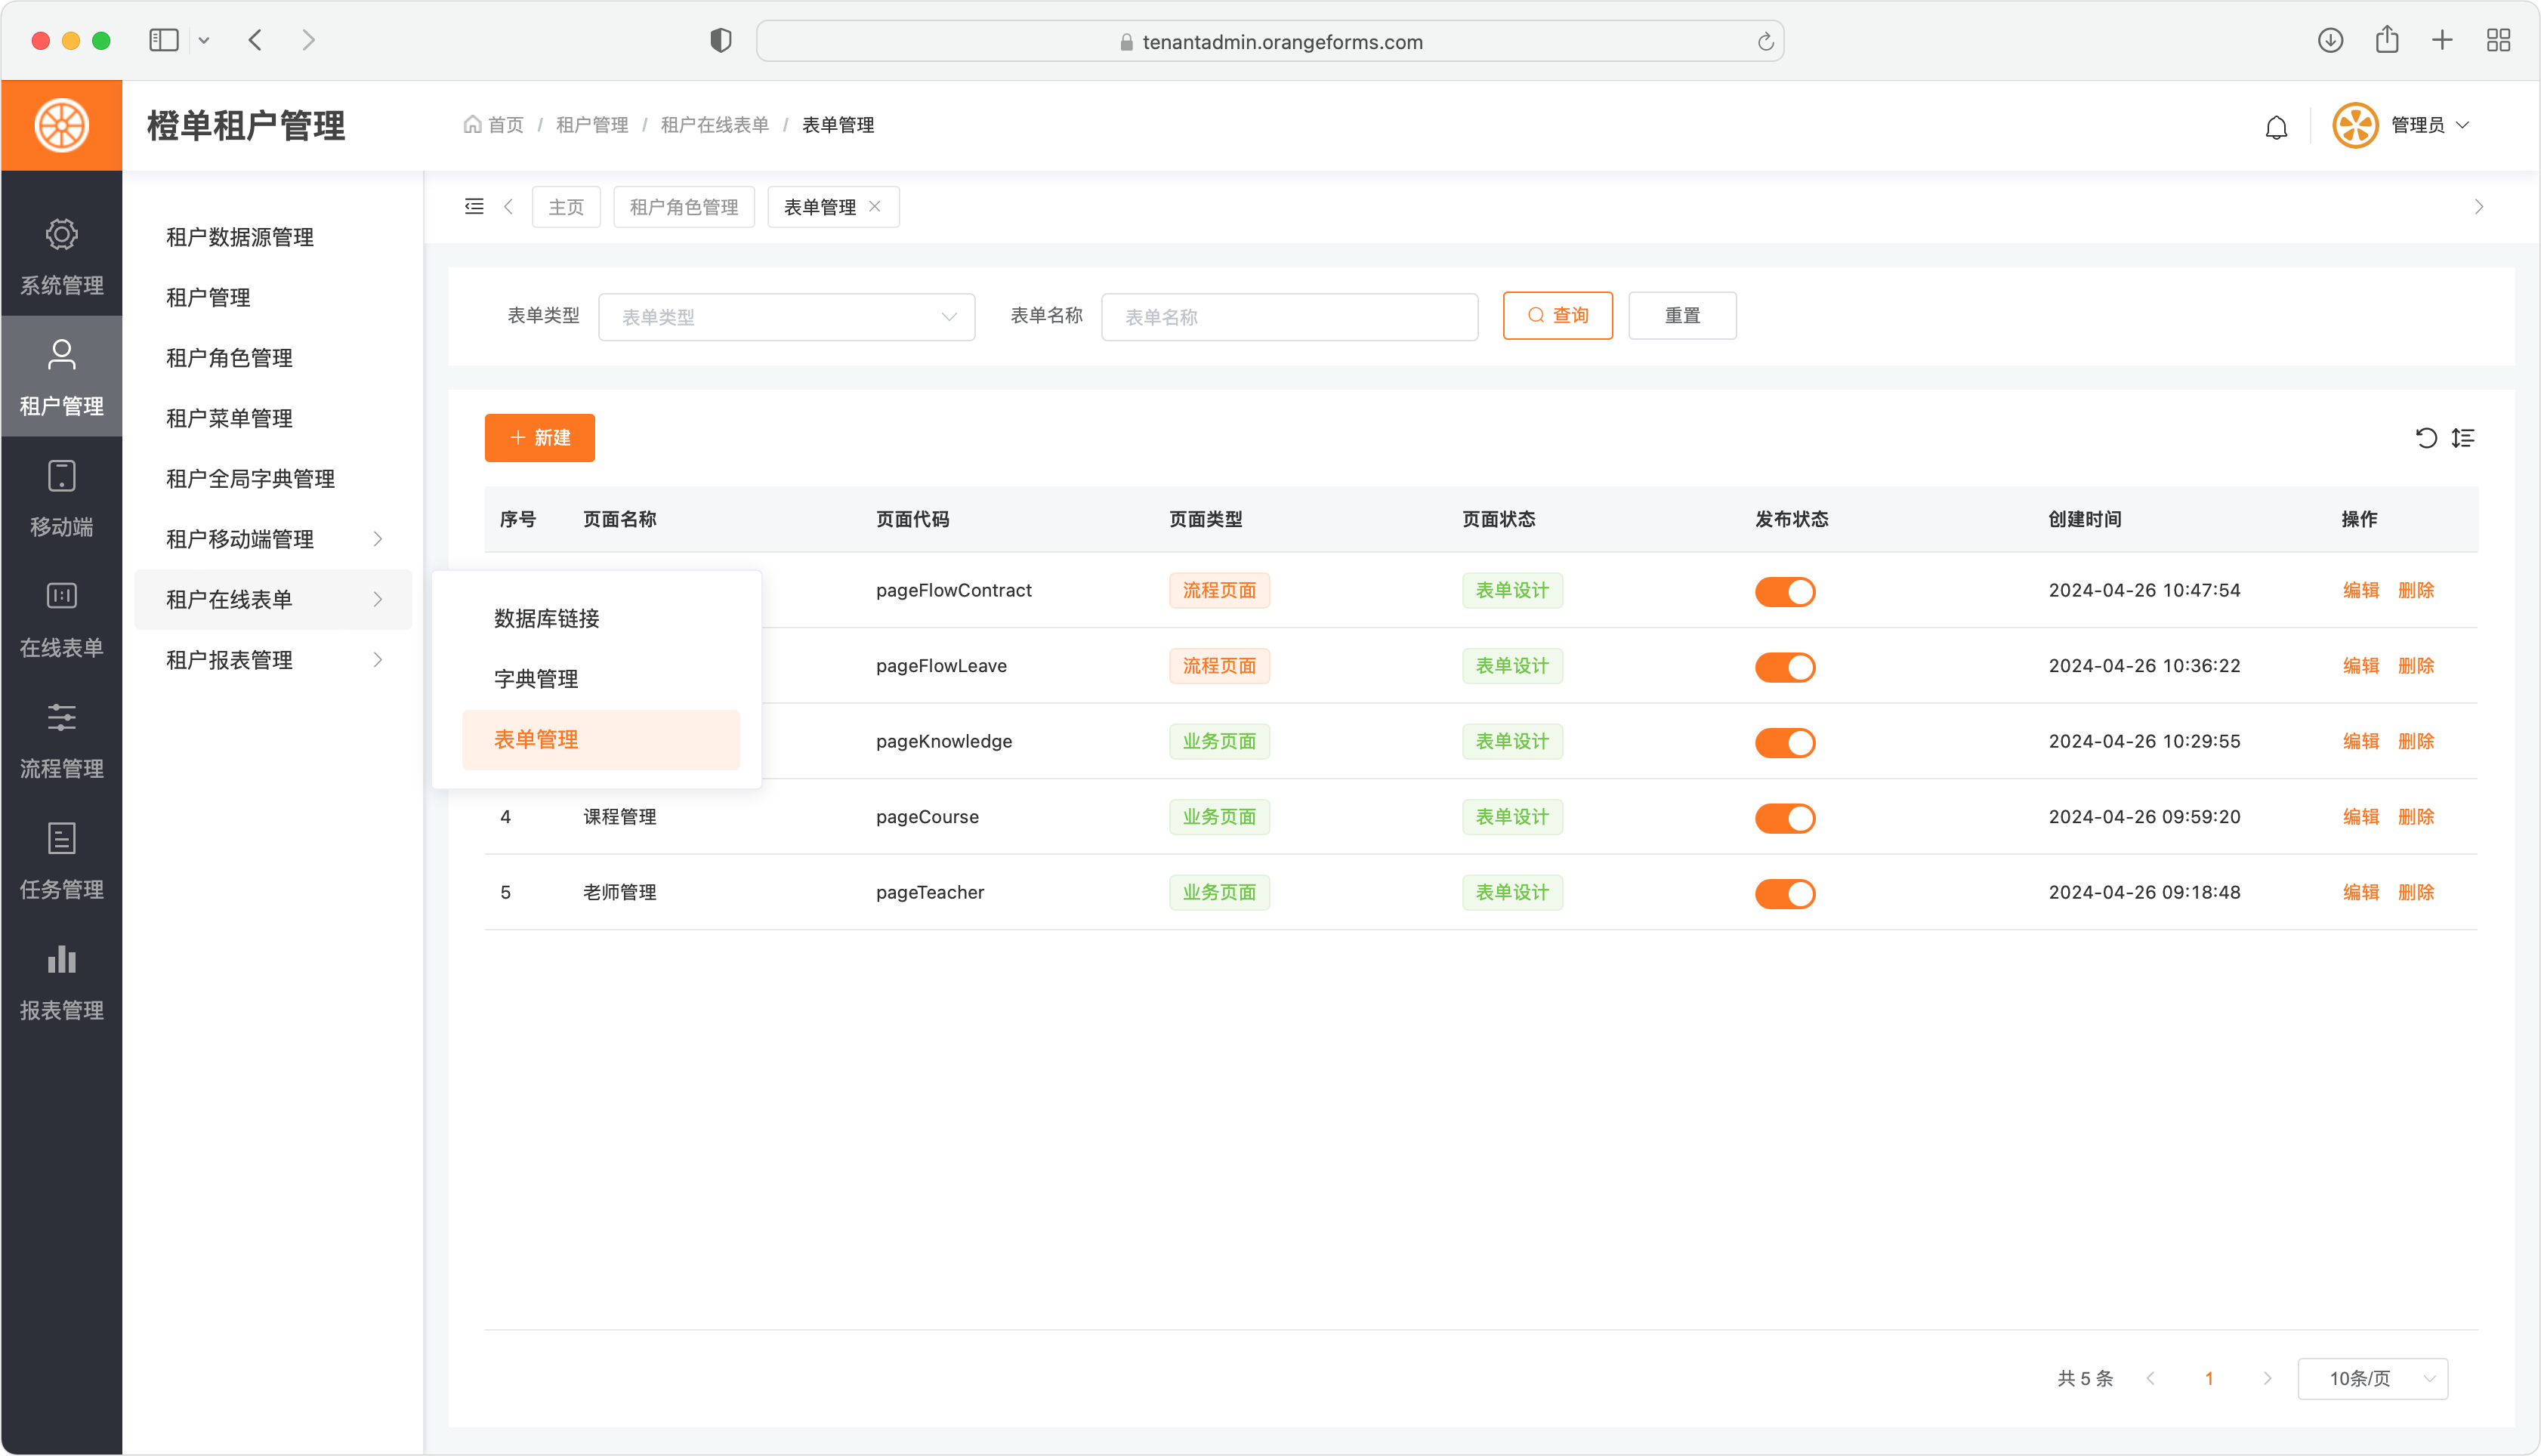Screen dimensions: 2541x1456
Task: Refresh the table with the reload icon
Action: click(x=2426, y=438)
